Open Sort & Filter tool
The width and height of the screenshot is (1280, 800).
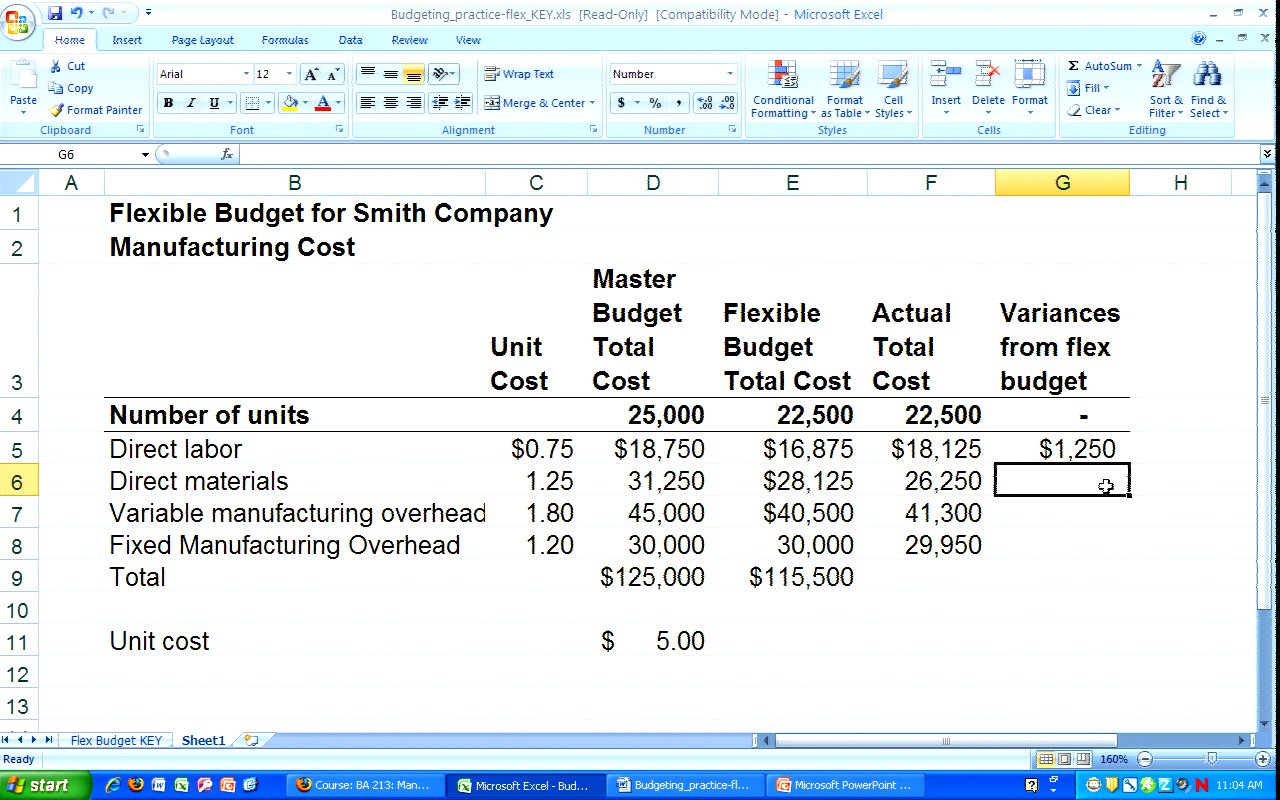click(1165, 90)
